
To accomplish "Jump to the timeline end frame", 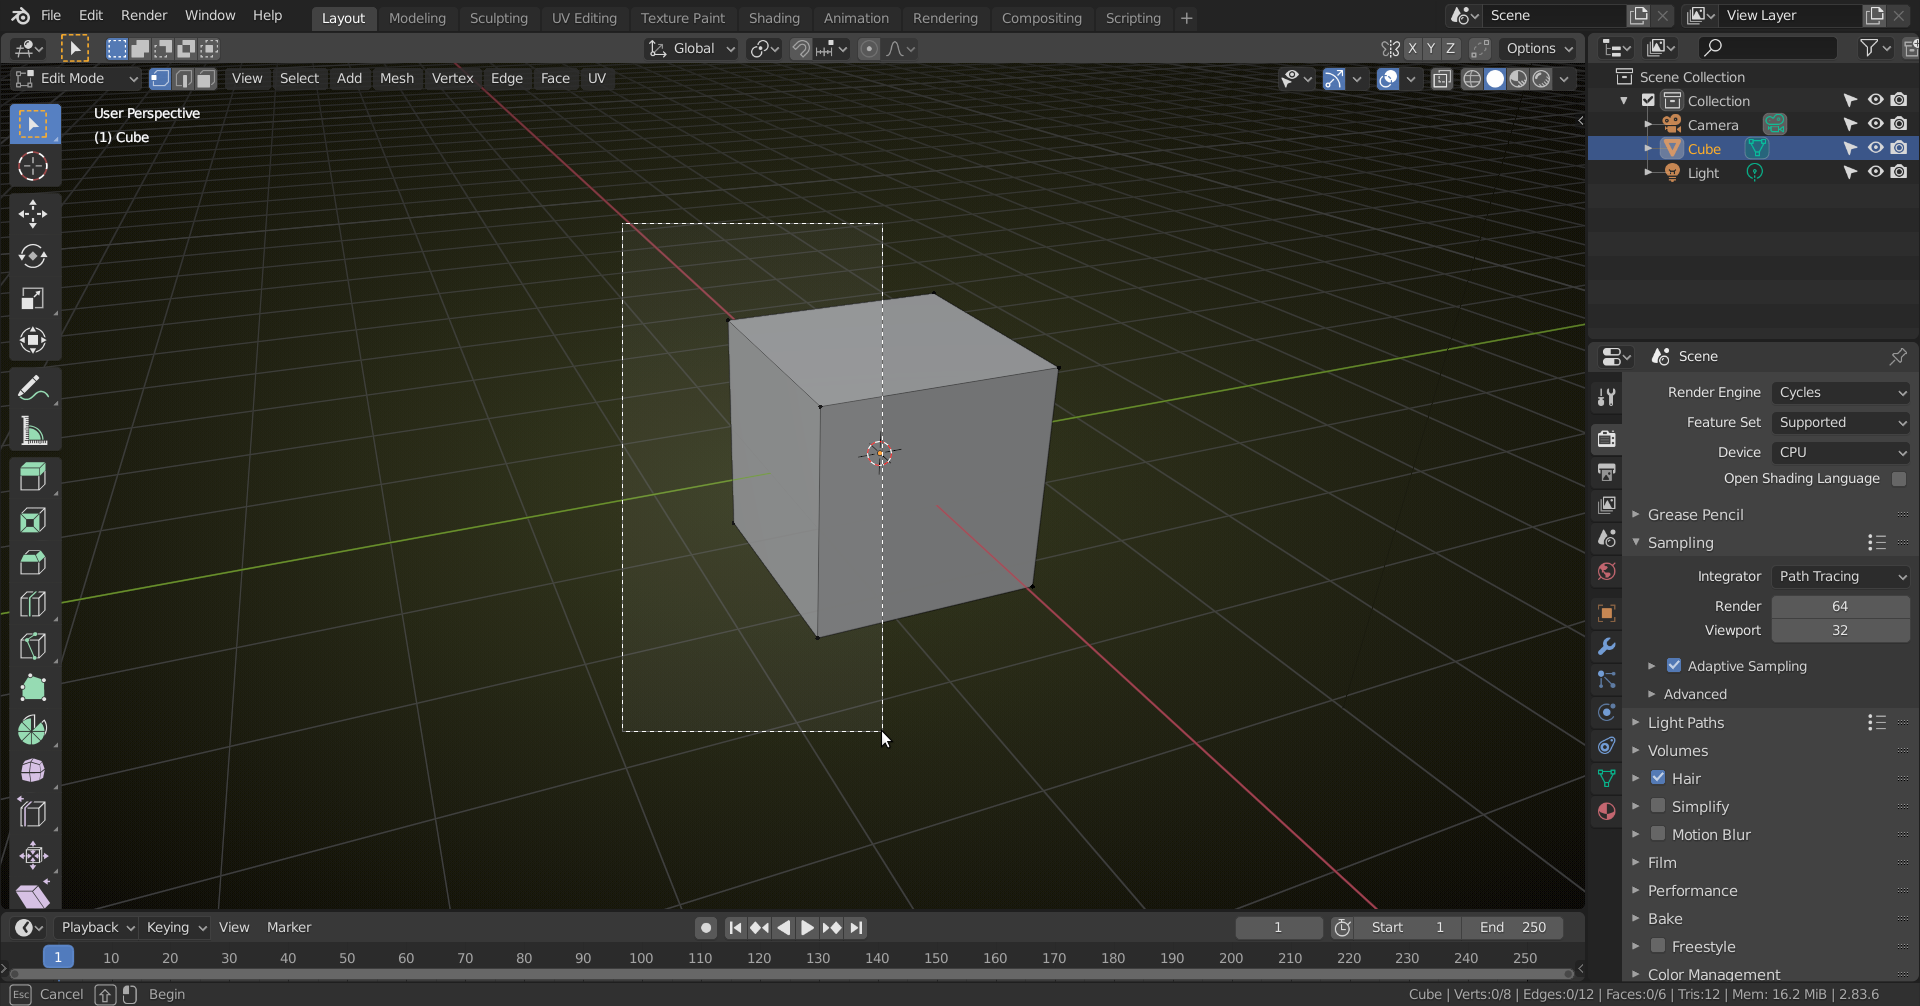I will click(856, 928).
